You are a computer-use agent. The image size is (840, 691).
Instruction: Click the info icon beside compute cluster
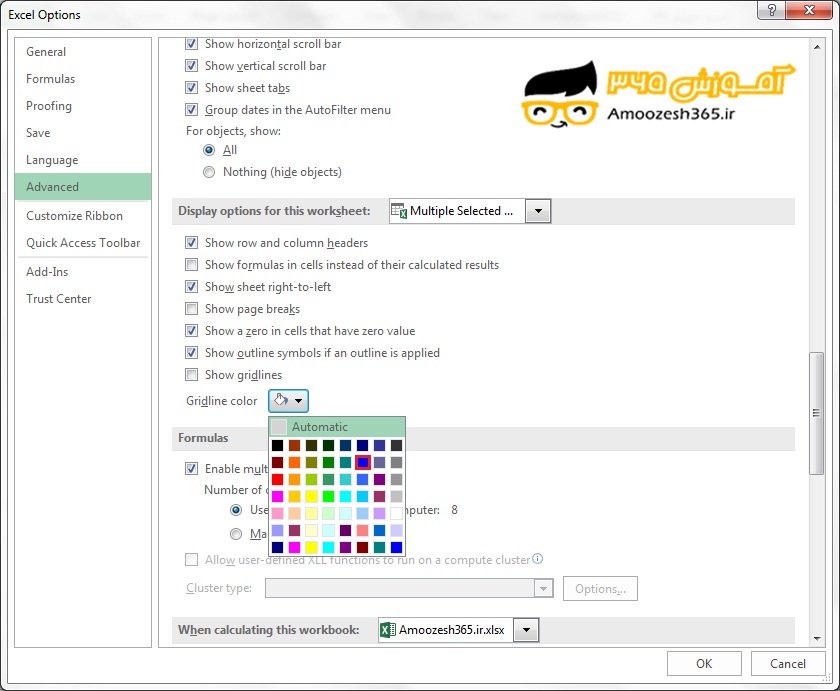(538, 559)
